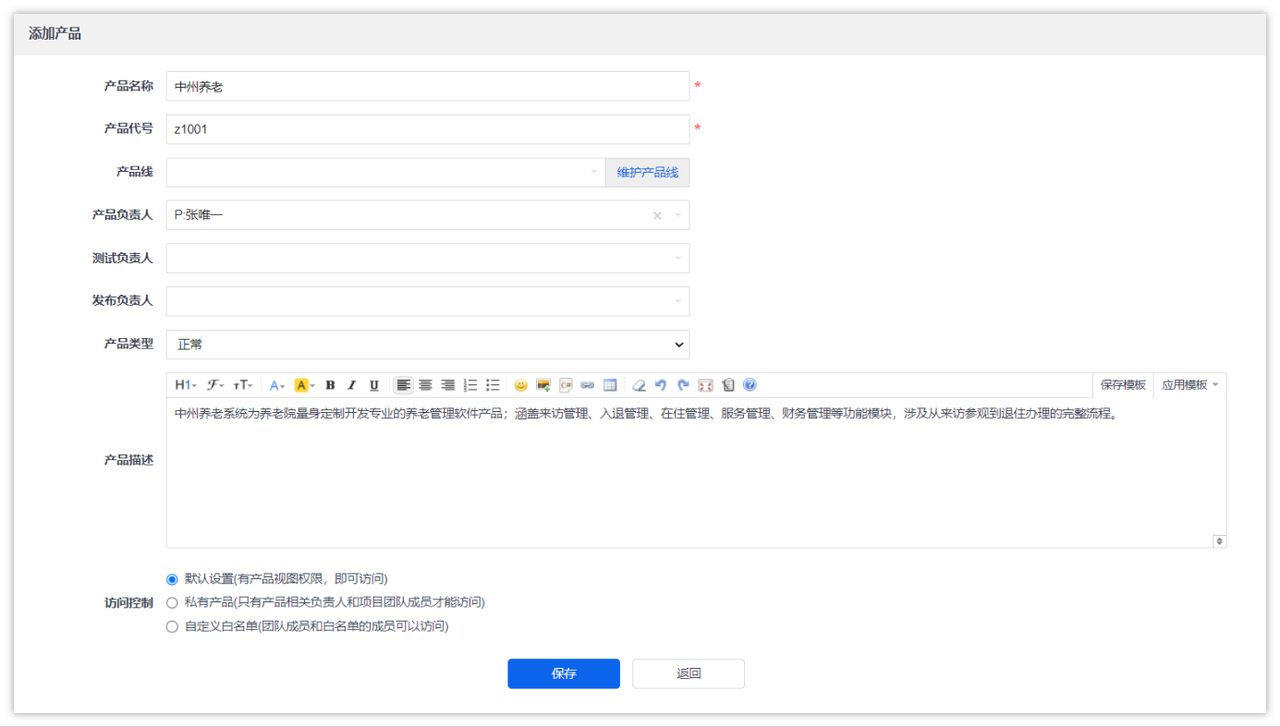Insert a hyperlink in description
The height and width of the screenshot is (727, 1280).
pos(588,385)
